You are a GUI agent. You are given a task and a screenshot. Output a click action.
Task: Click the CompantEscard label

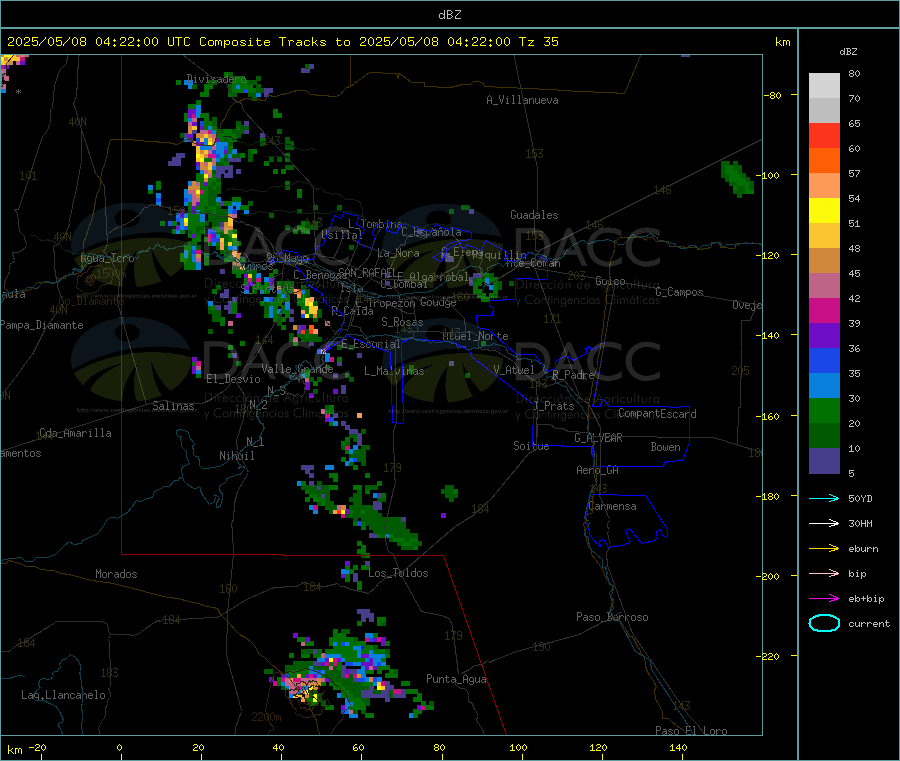pyautogui.click(x=657, y=413)
